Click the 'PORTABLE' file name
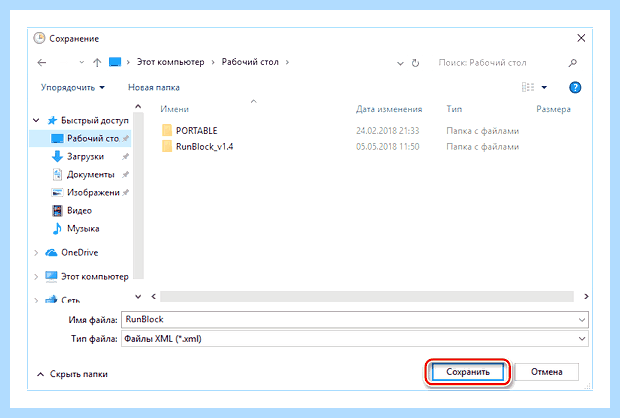620x418 pixels. pos(197,131)
